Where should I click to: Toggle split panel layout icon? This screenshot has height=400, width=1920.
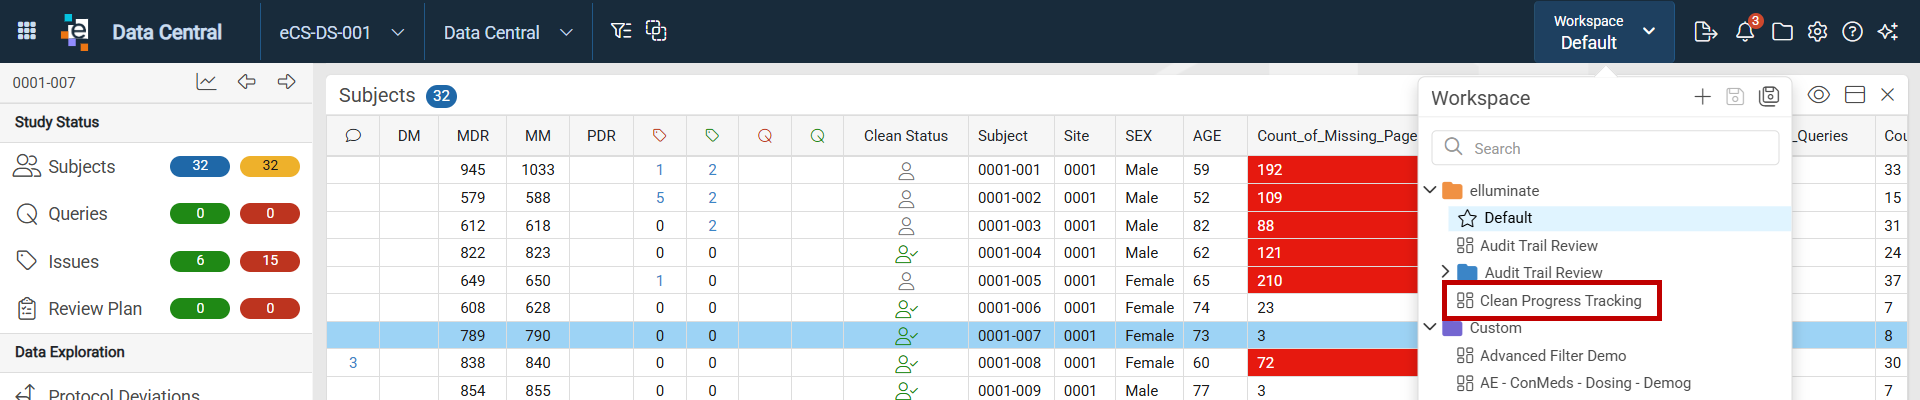click(1855, 94)
